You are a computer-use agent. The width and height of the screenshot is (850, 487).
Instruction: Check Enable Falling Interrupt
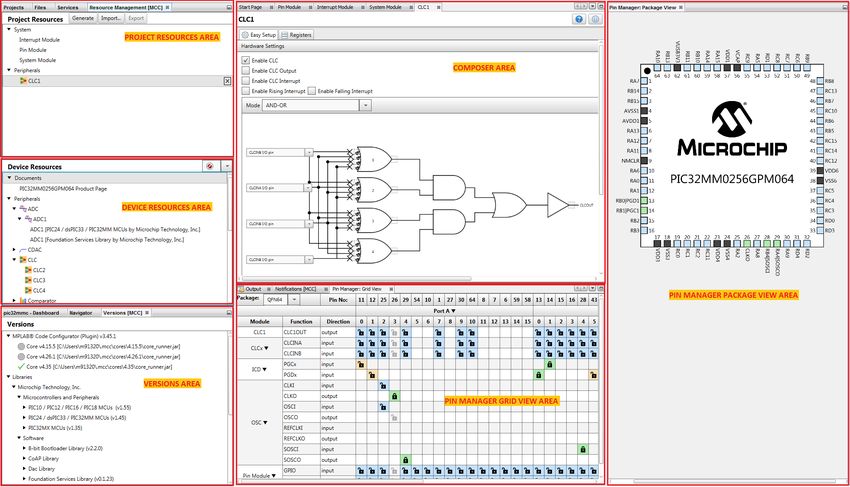312,91
